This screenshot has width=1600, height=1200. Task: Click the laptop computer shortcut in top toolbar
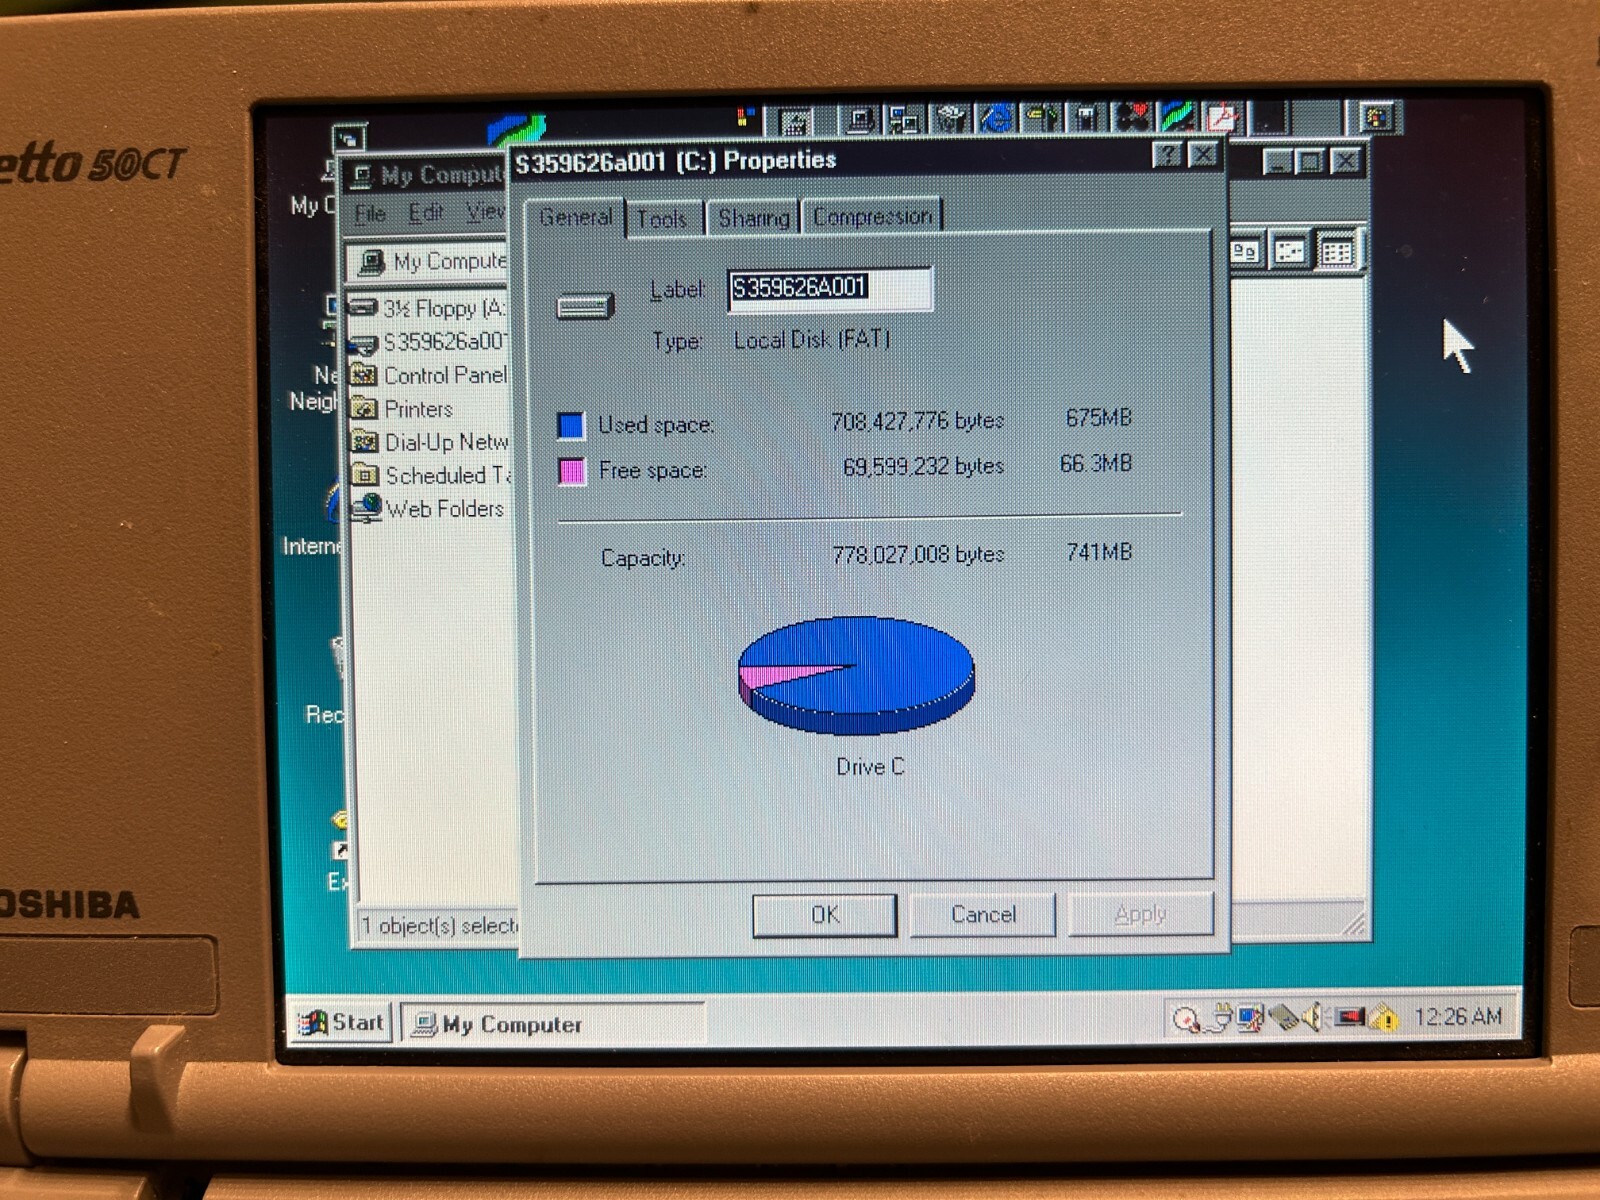[861, 119]
